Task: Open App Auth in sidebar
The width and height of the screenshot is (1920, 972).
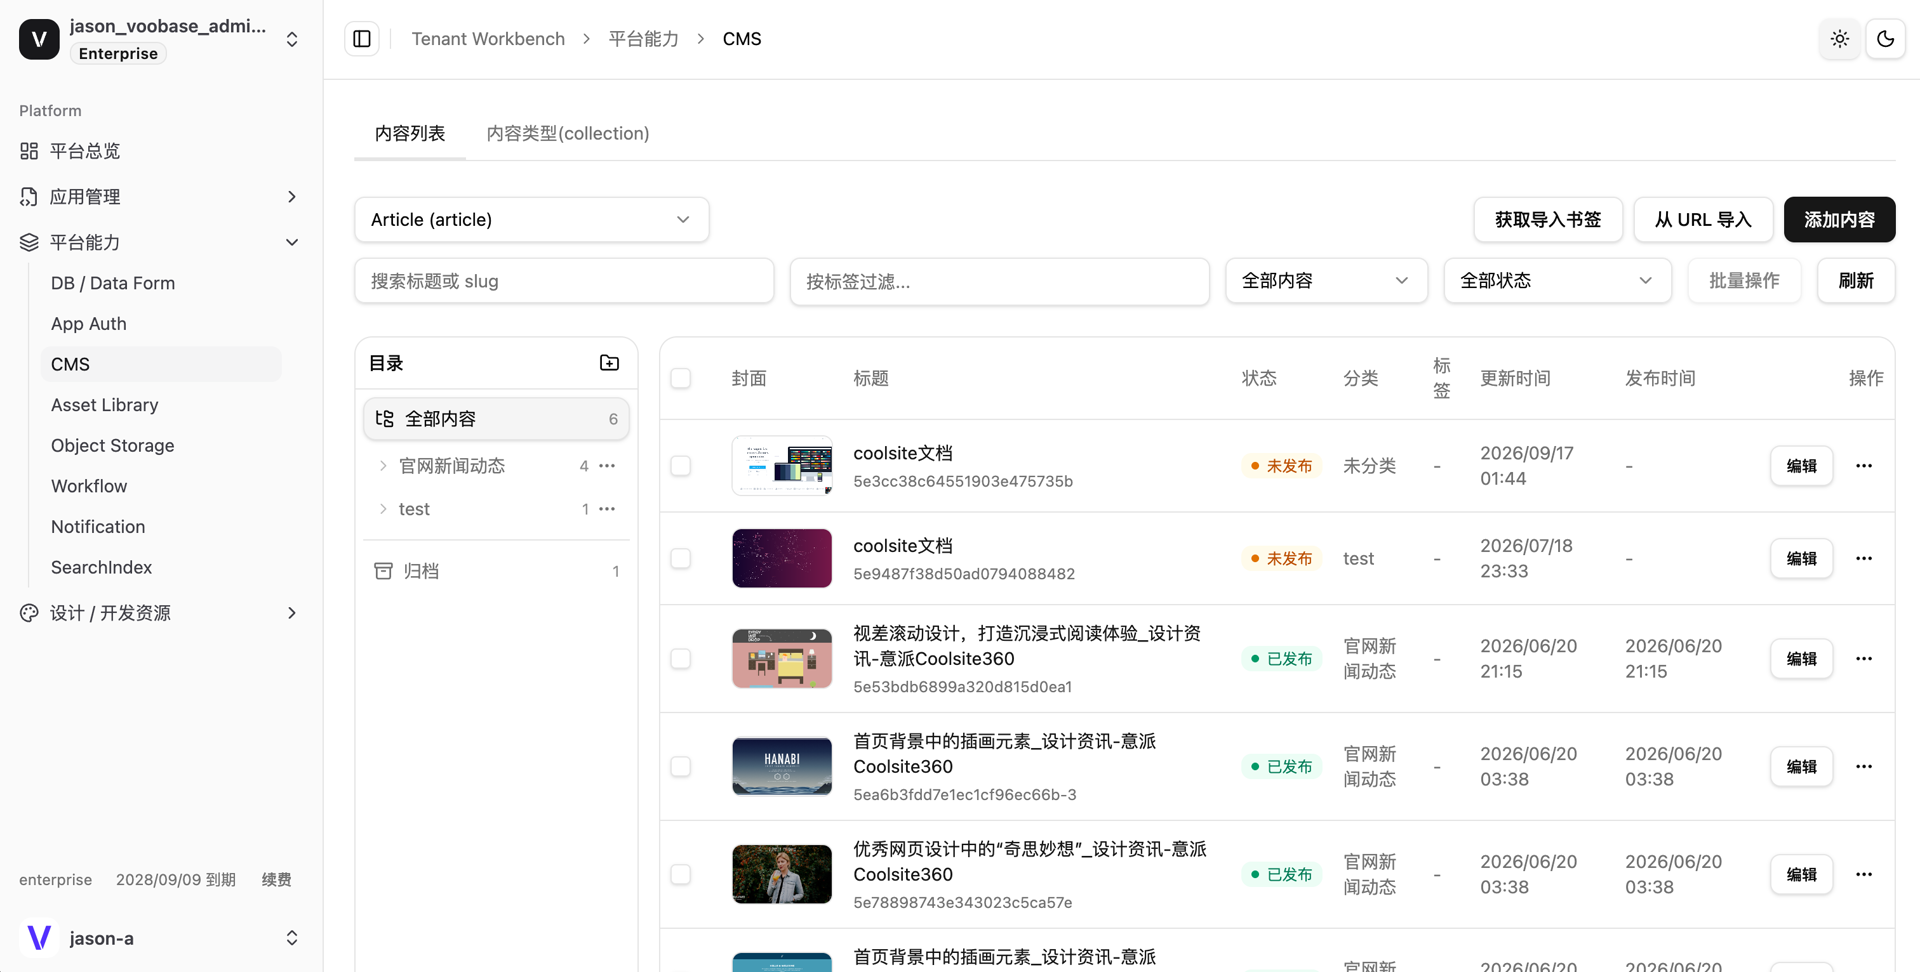Action: [89, 324]
